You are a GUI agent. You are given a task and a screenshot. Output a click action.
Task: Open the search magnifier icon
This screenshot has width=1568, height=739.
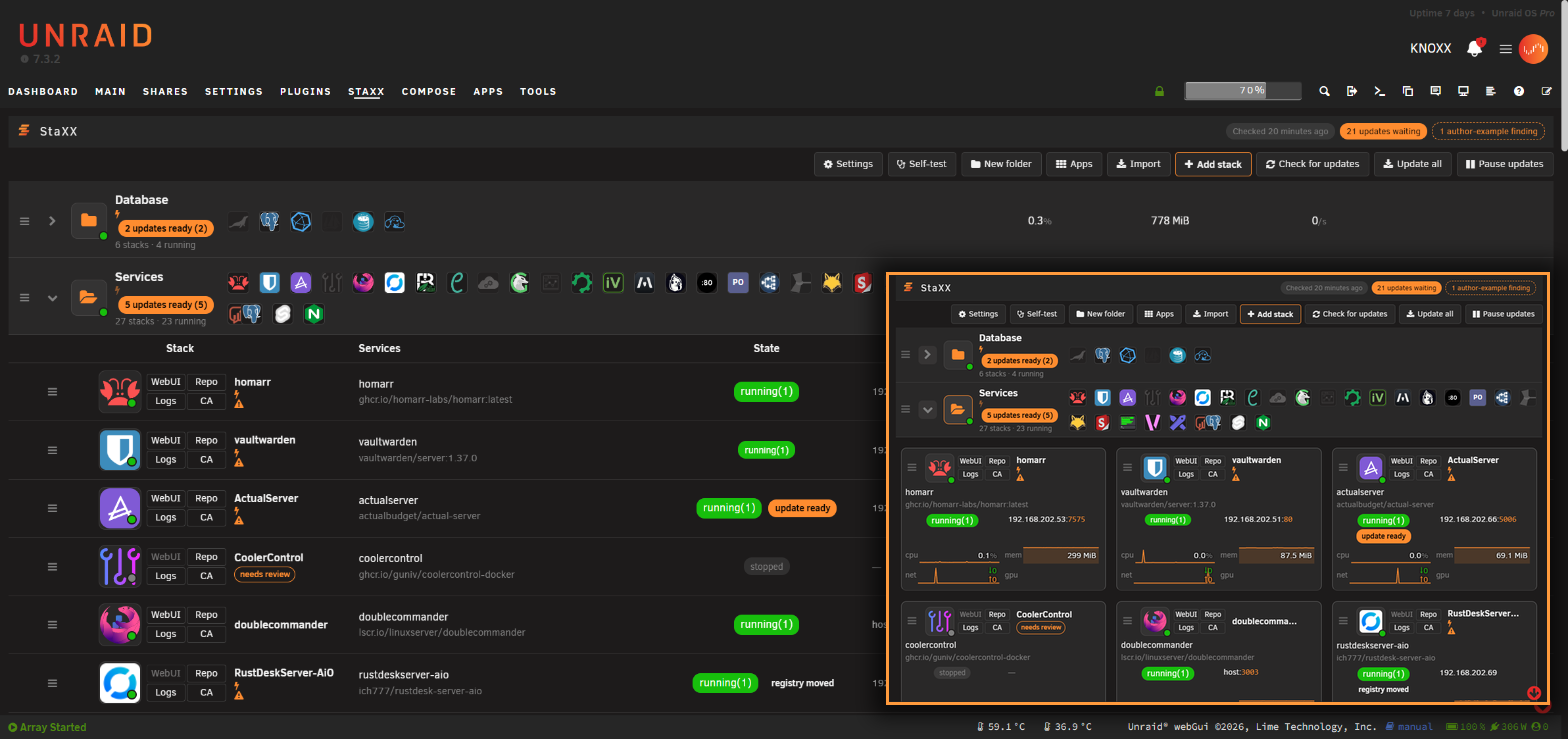pos(1324,91)
